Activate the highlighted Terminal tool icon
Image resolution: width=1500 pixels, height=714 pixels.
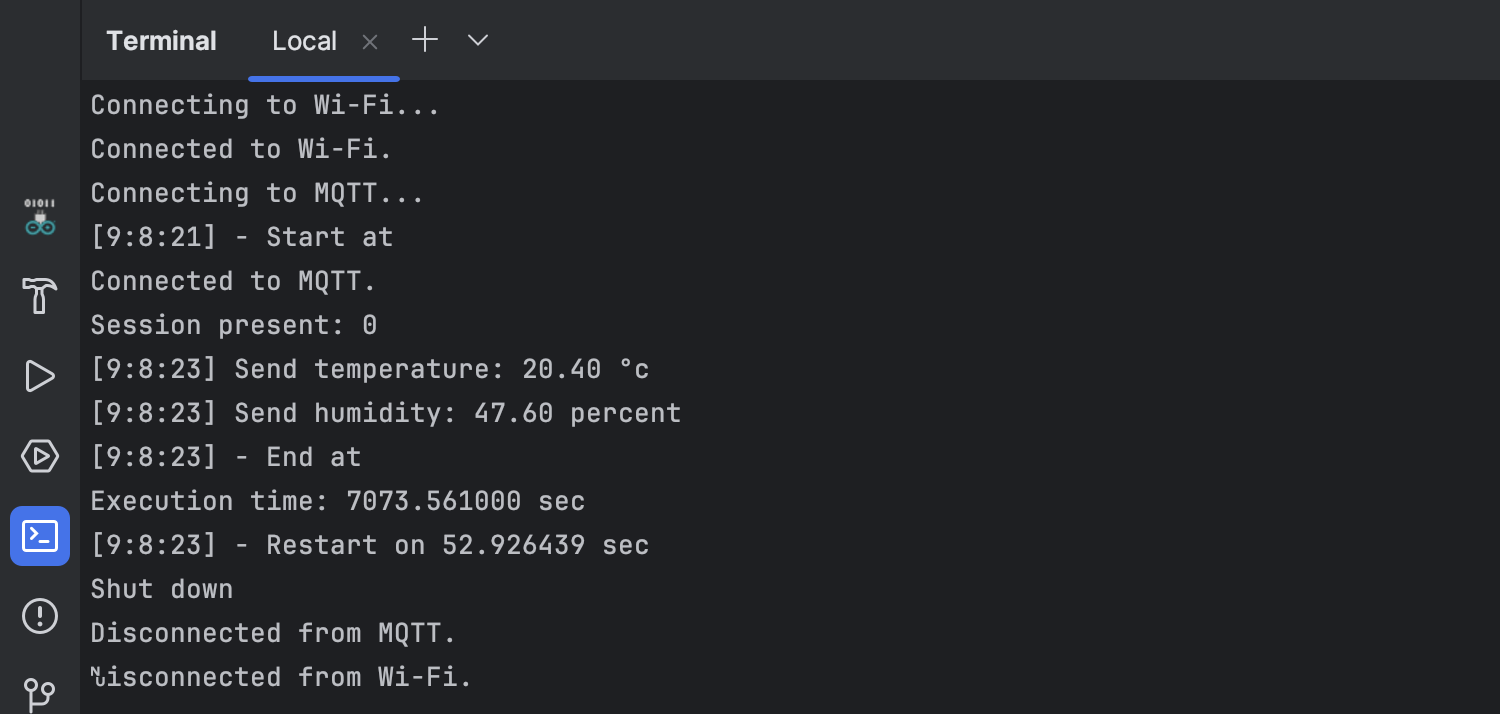pyautogui.click(x=40, y=536)
